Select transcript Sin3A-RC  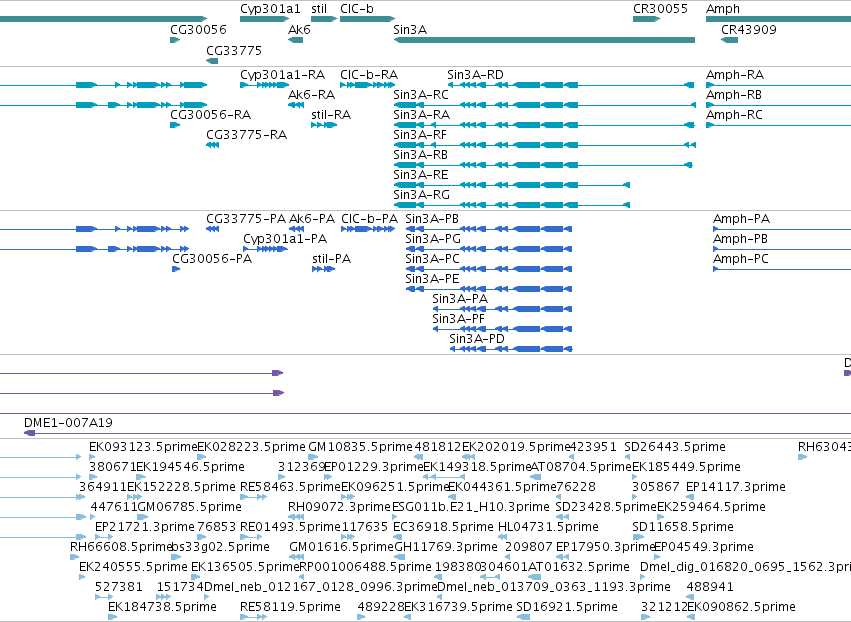pos(421,95)
